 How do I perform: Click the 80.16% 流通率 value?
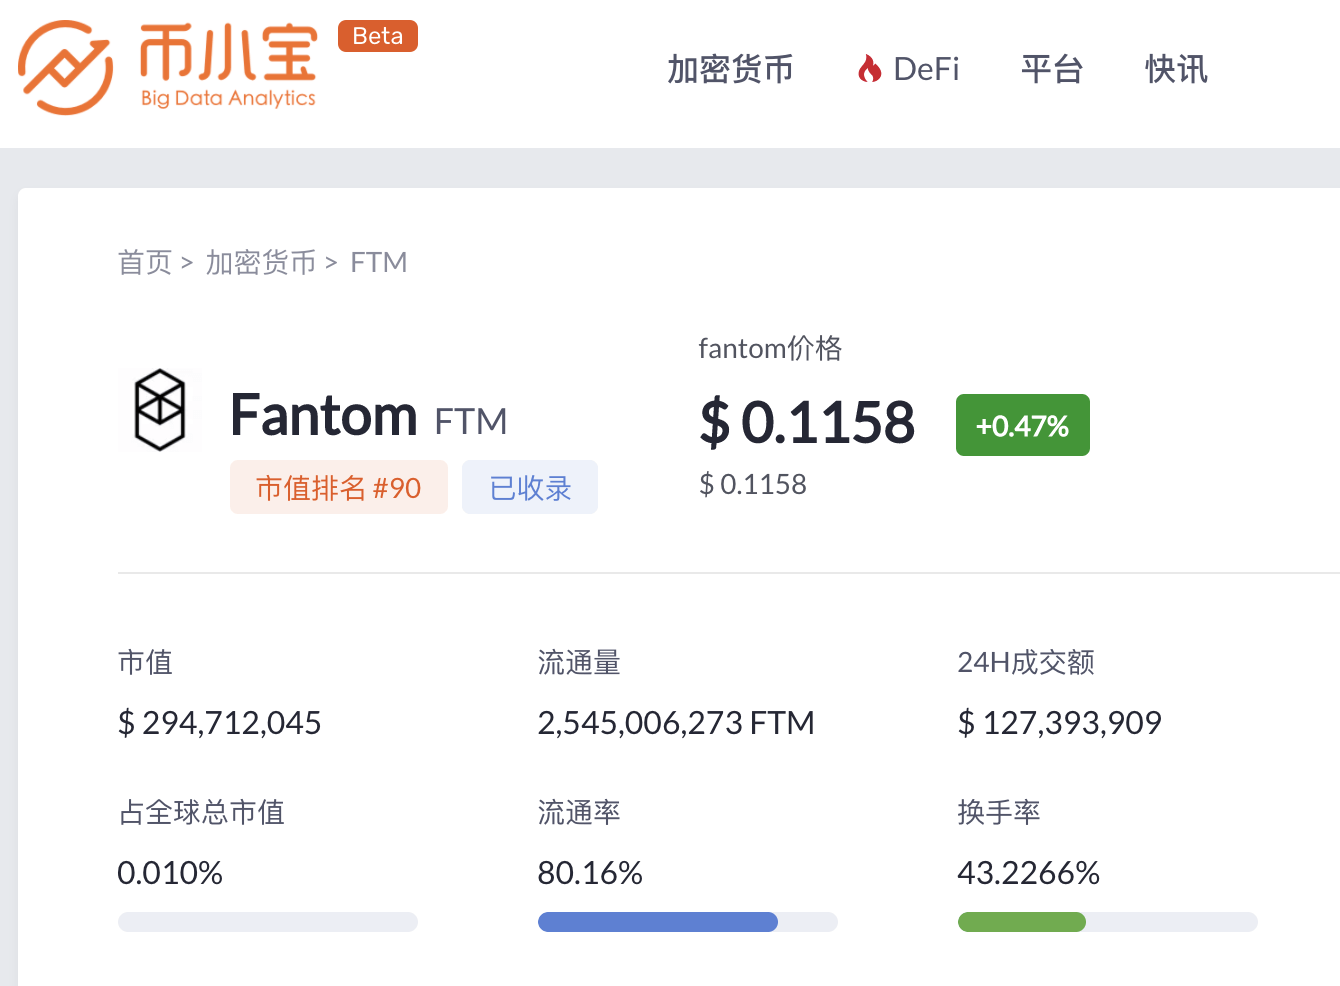coord(590,873)
